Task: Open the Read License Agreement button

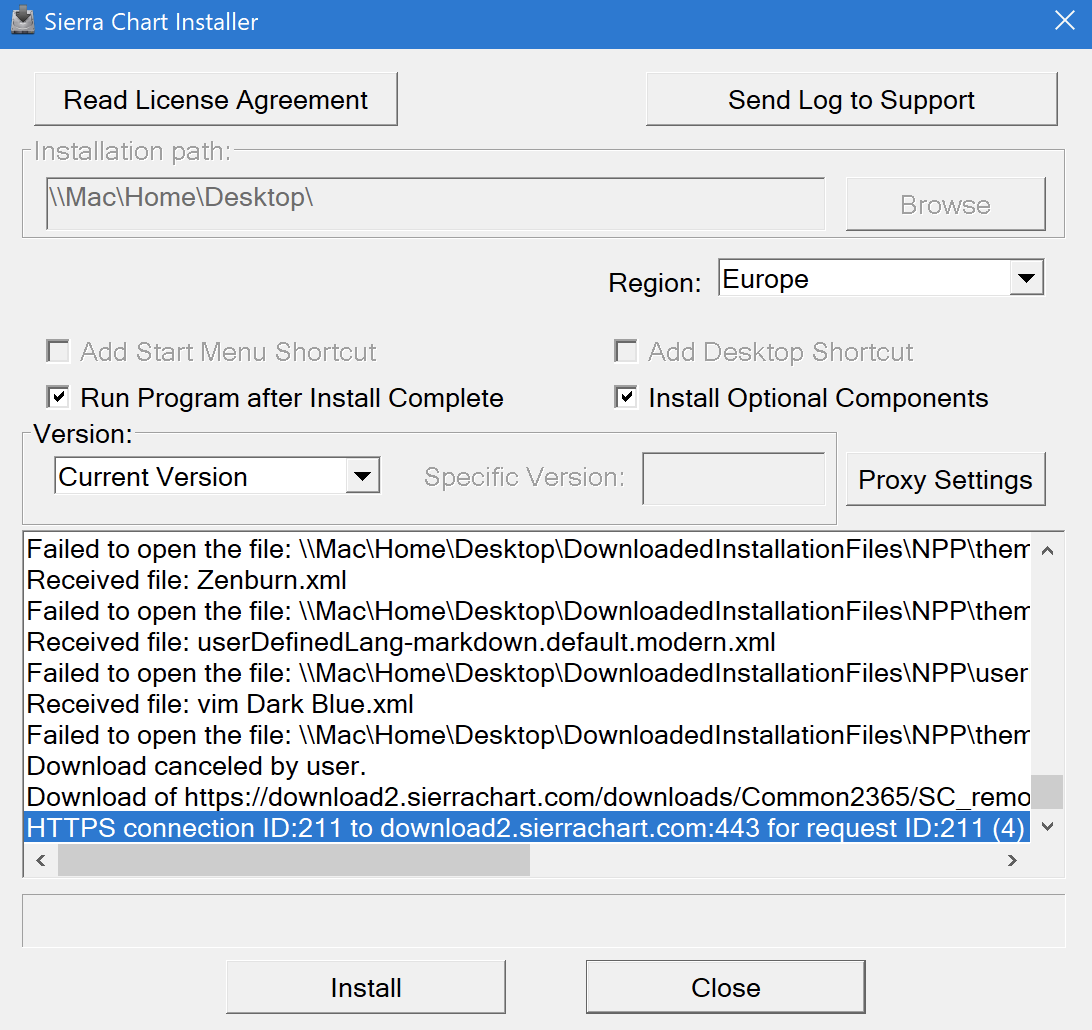Action: coord(216,100)
